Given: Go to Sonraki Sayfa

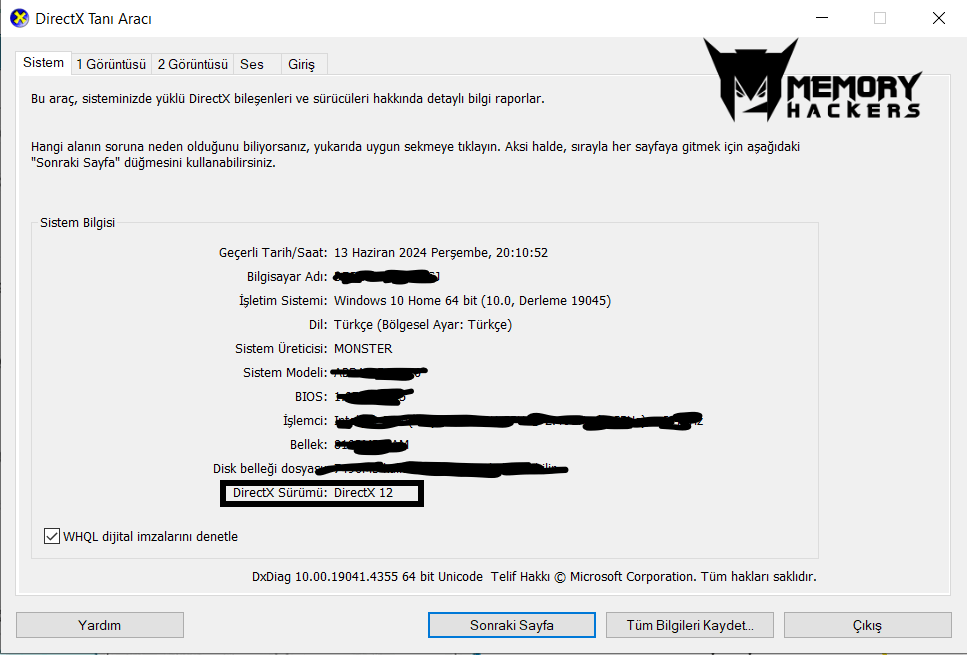Looking at the screenshot, I should click(512, 625).
